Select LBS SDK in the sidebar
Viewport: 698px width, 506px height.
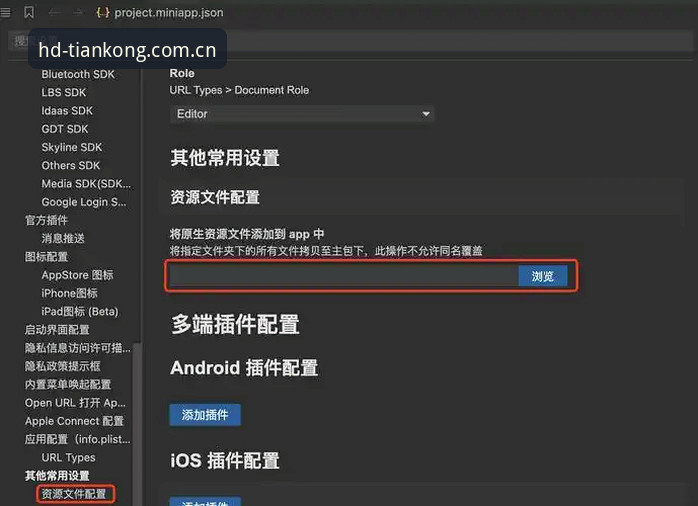point(64,93)
